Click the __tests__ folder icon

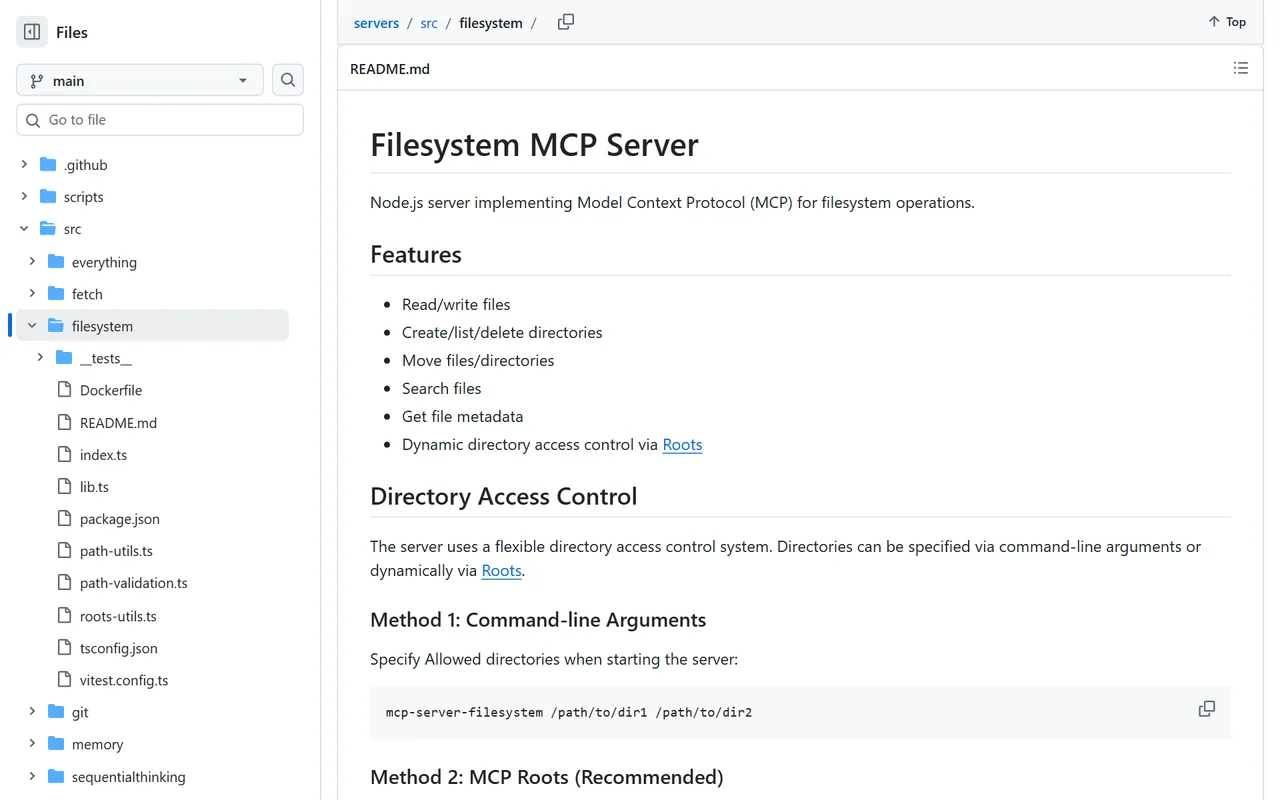click(x=64, y=357)
